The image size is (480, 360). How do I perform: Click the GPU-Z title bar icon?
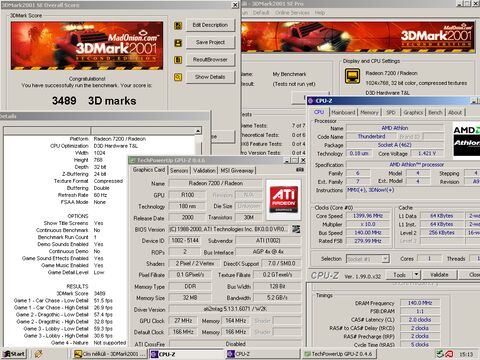(x=132, y=160)
